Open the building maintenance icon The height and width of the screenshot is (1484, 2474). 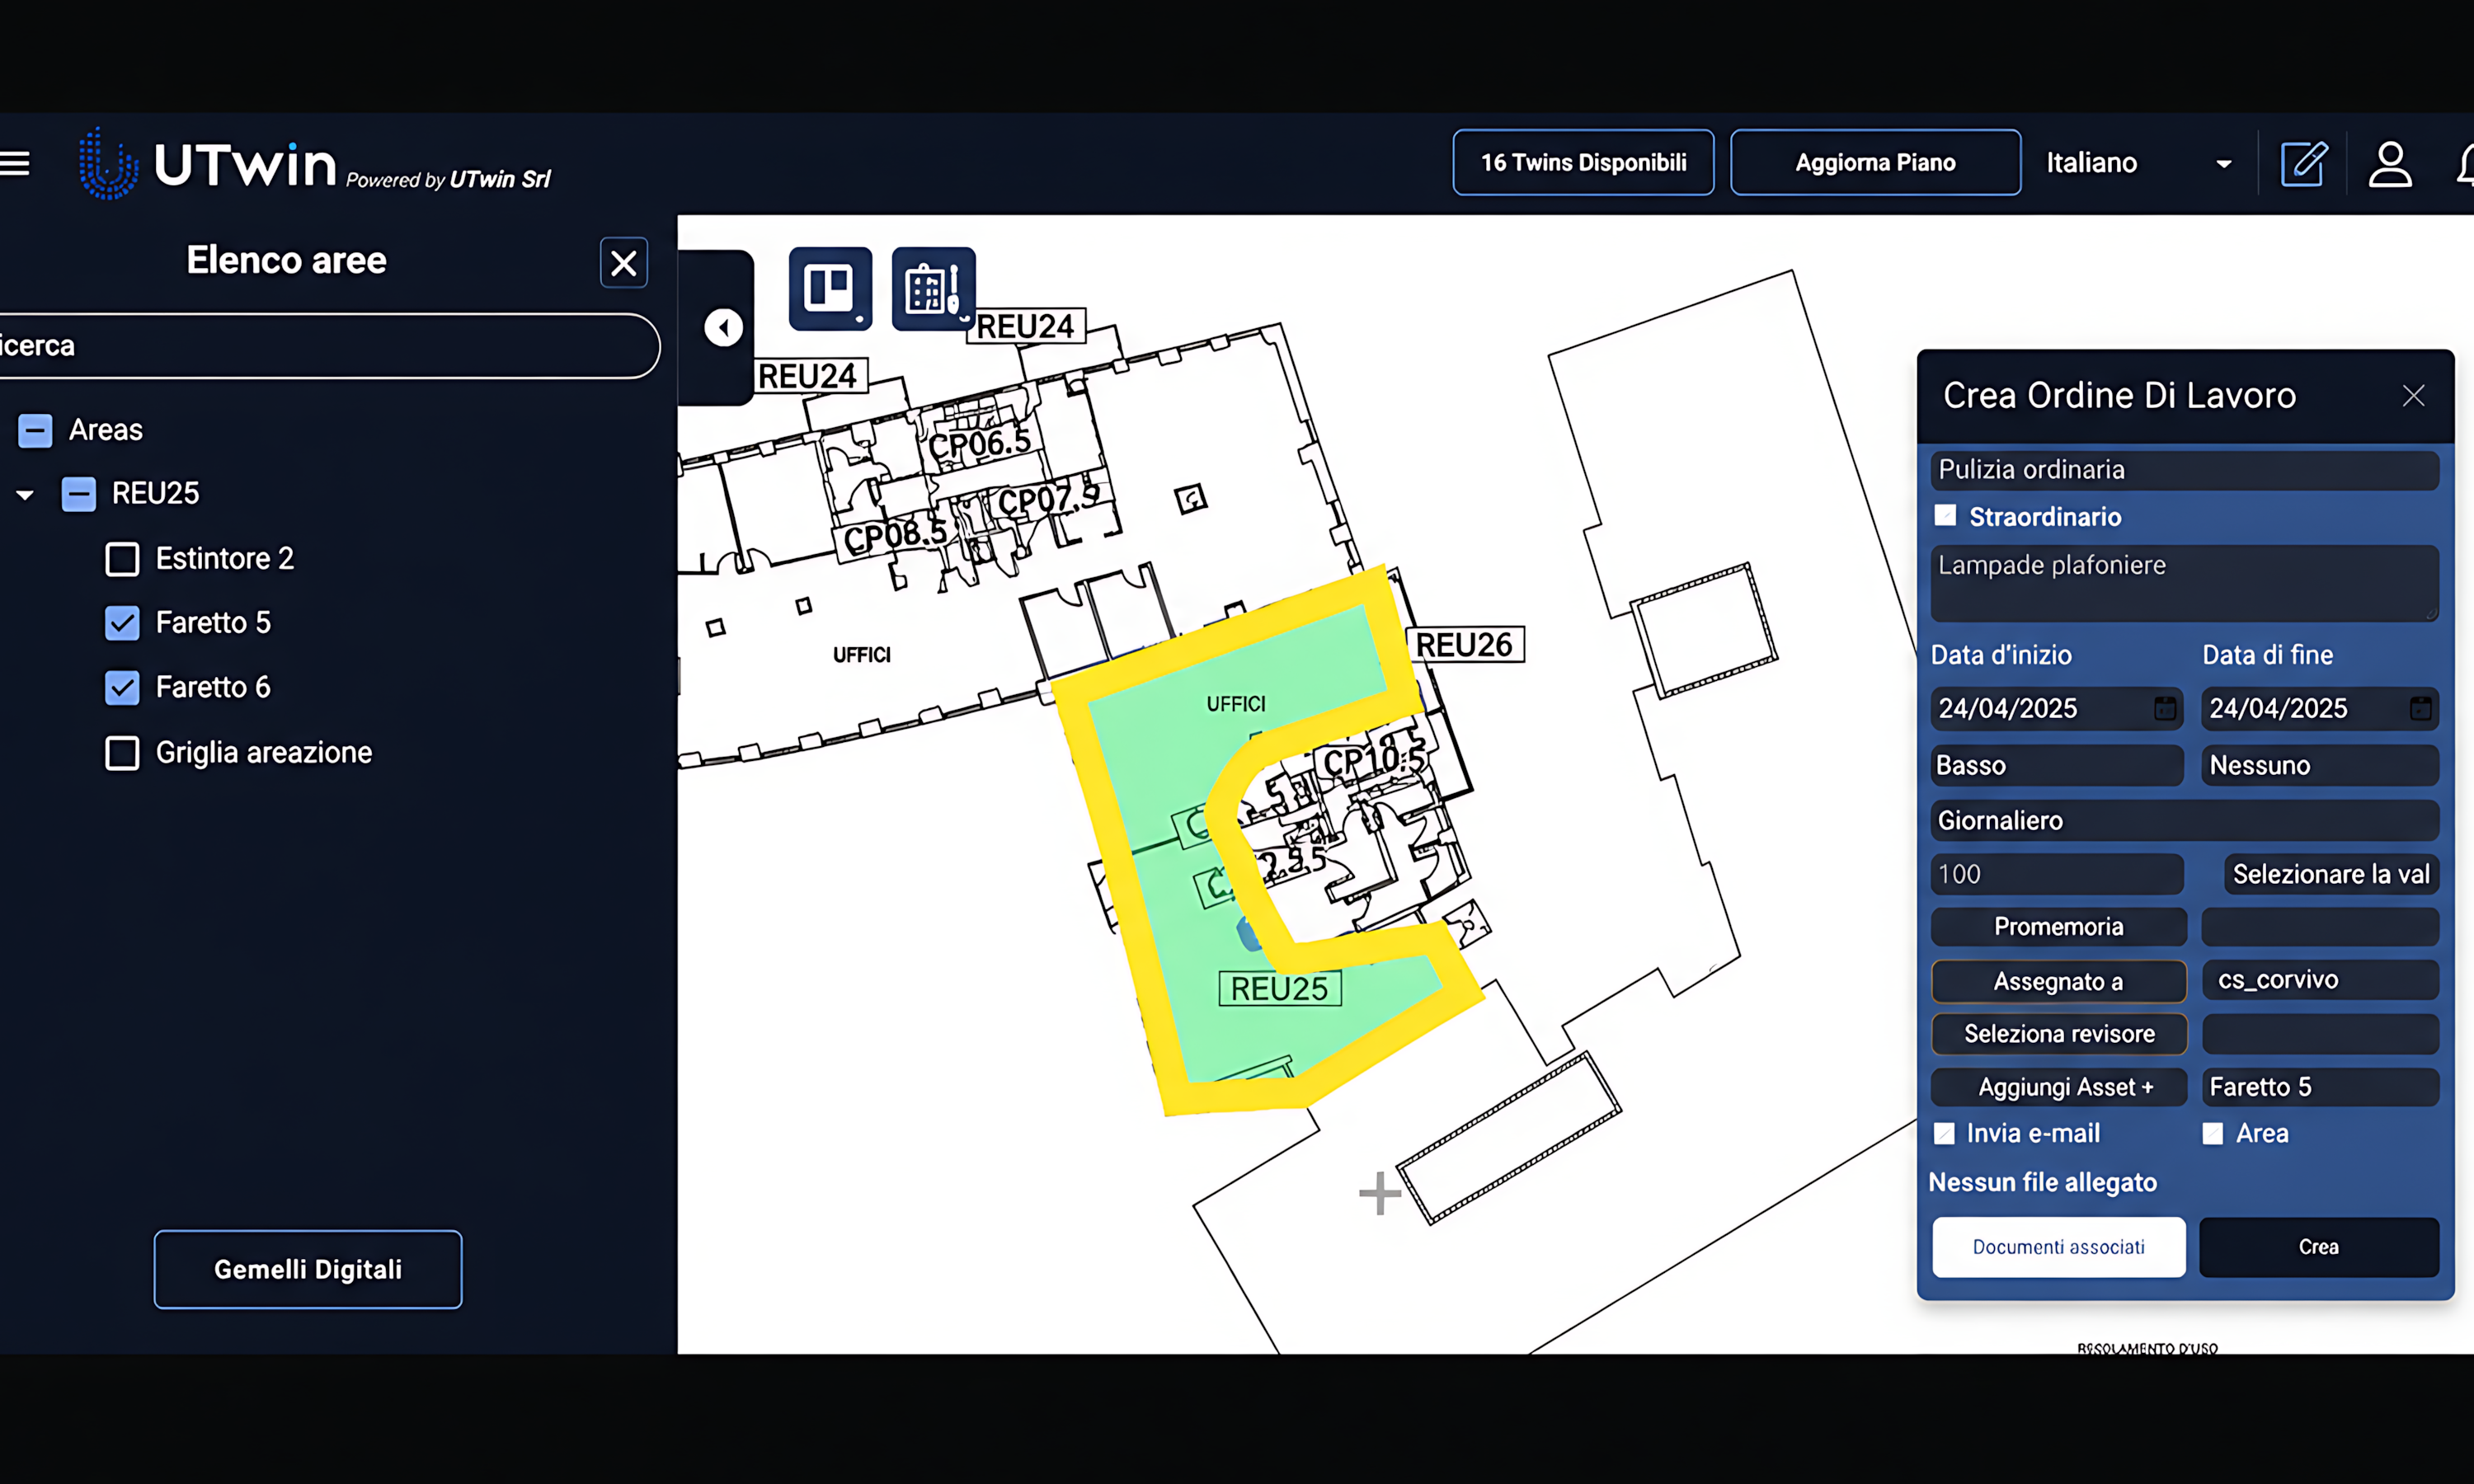[x=933, y=289]
